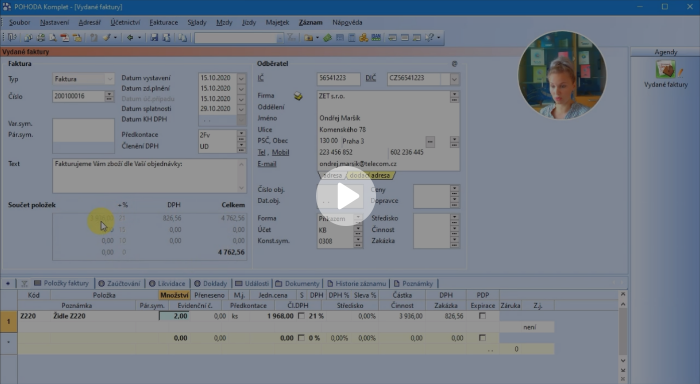Click the exit door icon in toolbar
This screenshot has height=384, width=700.
(x=12, y=38)
